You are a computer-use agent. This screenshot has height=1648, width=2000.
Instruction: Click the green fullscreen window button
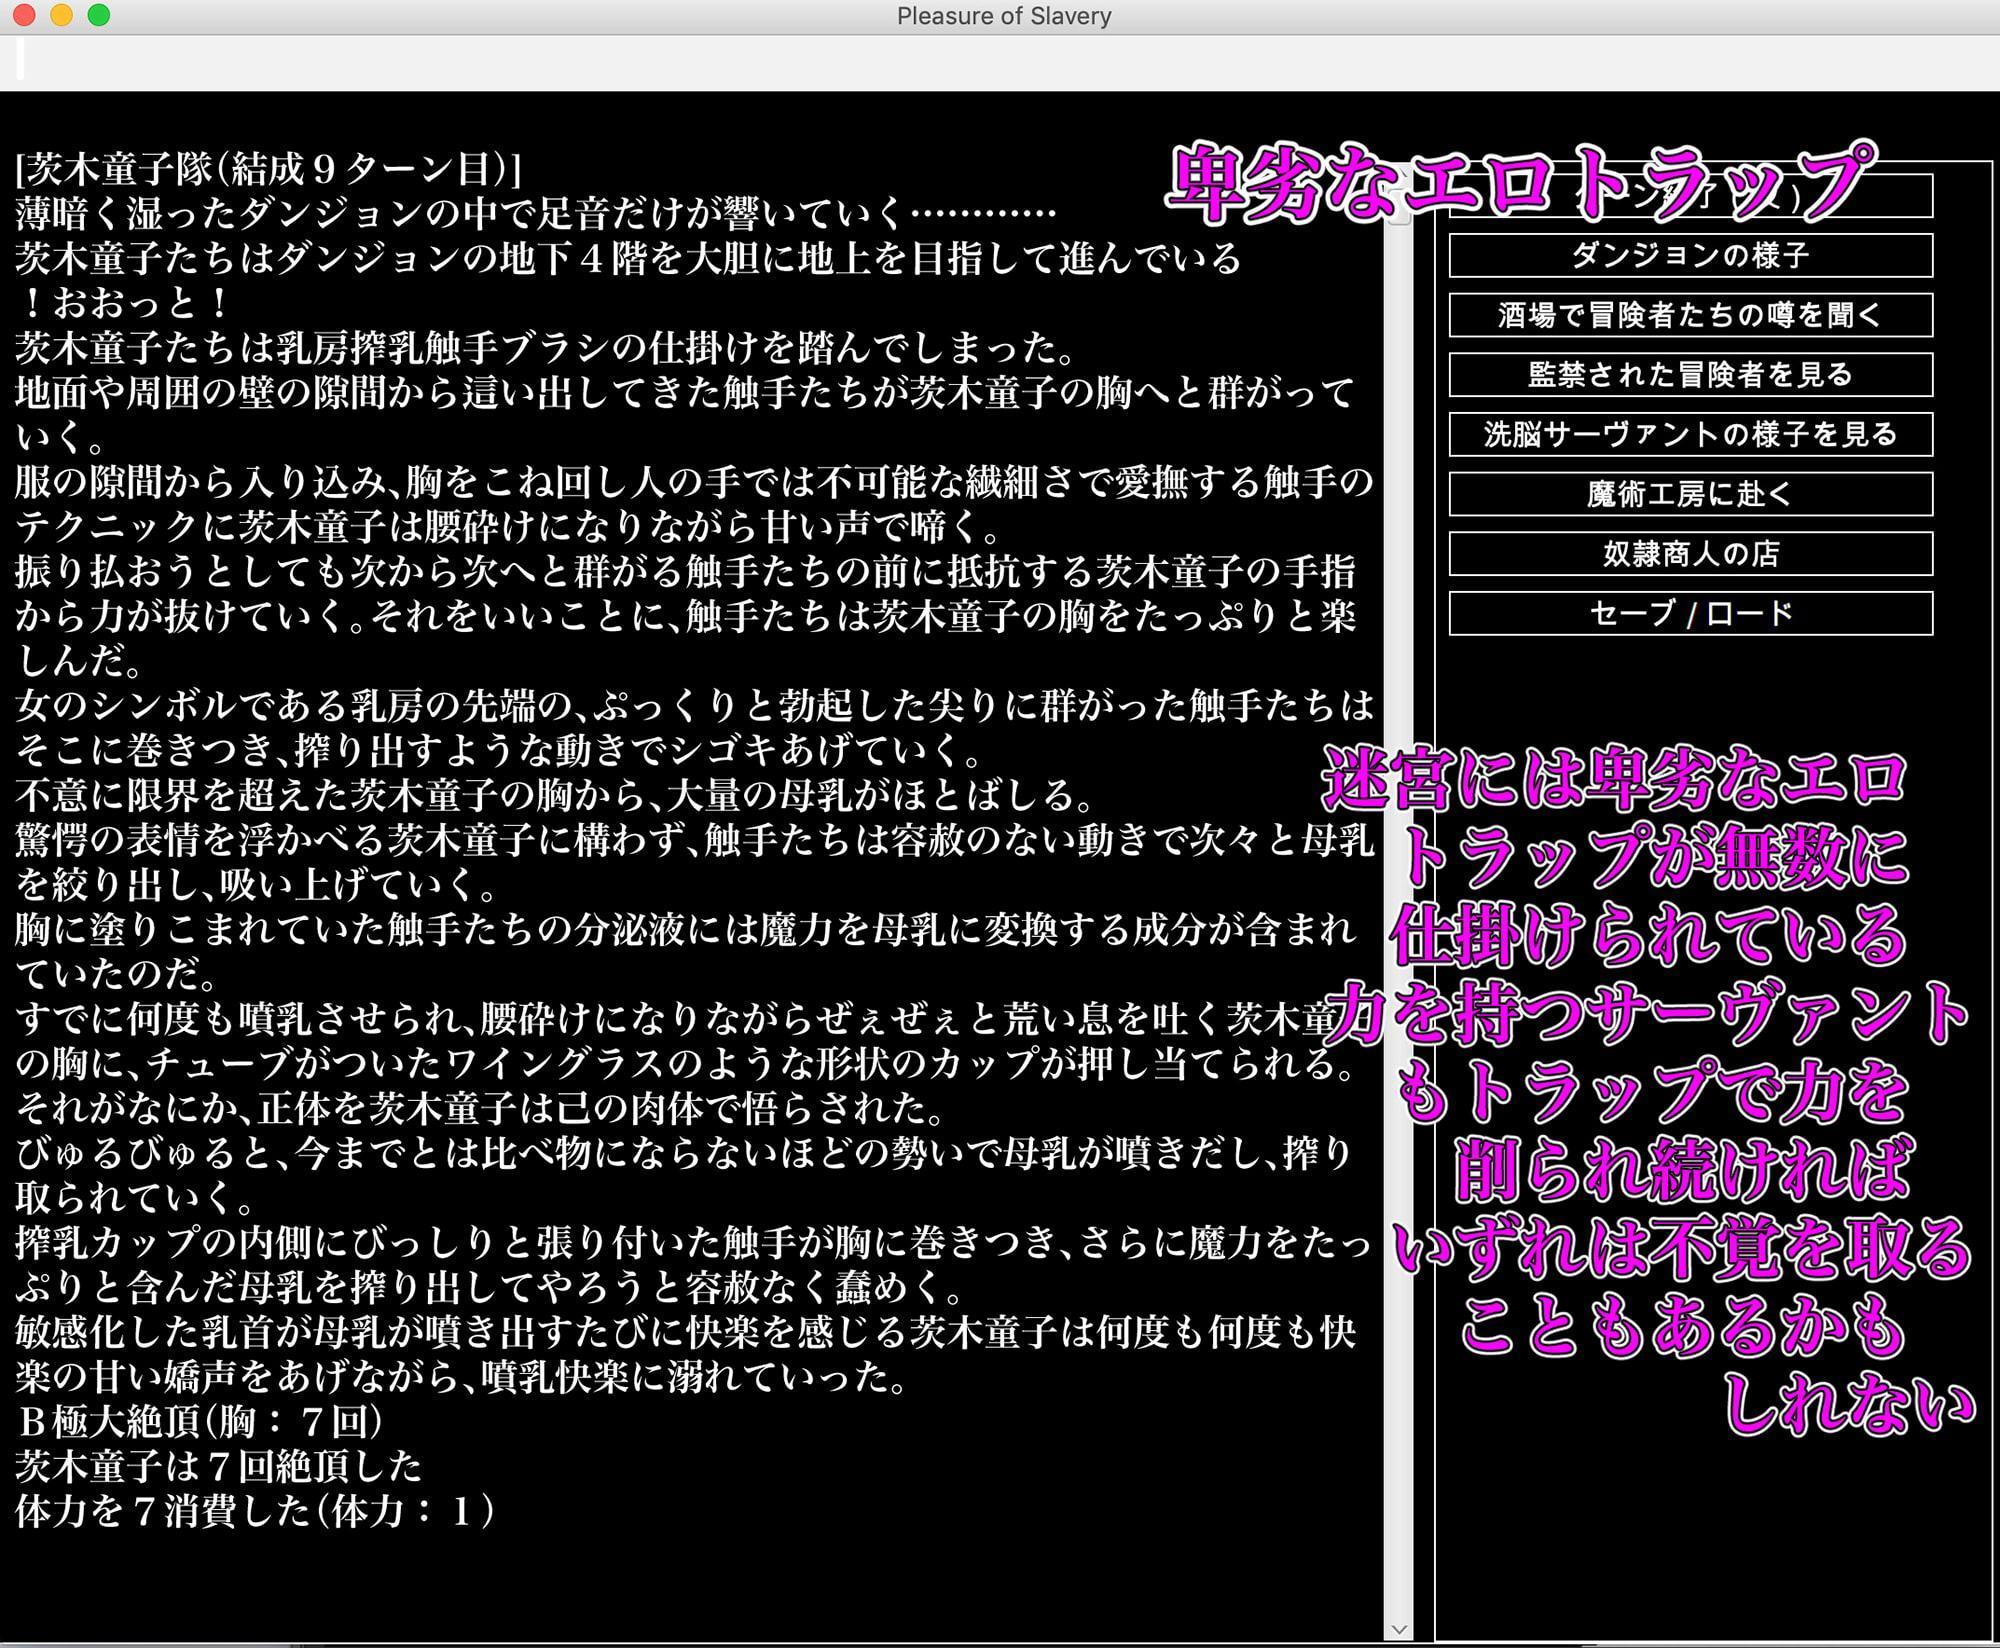[x=98, y=15]
